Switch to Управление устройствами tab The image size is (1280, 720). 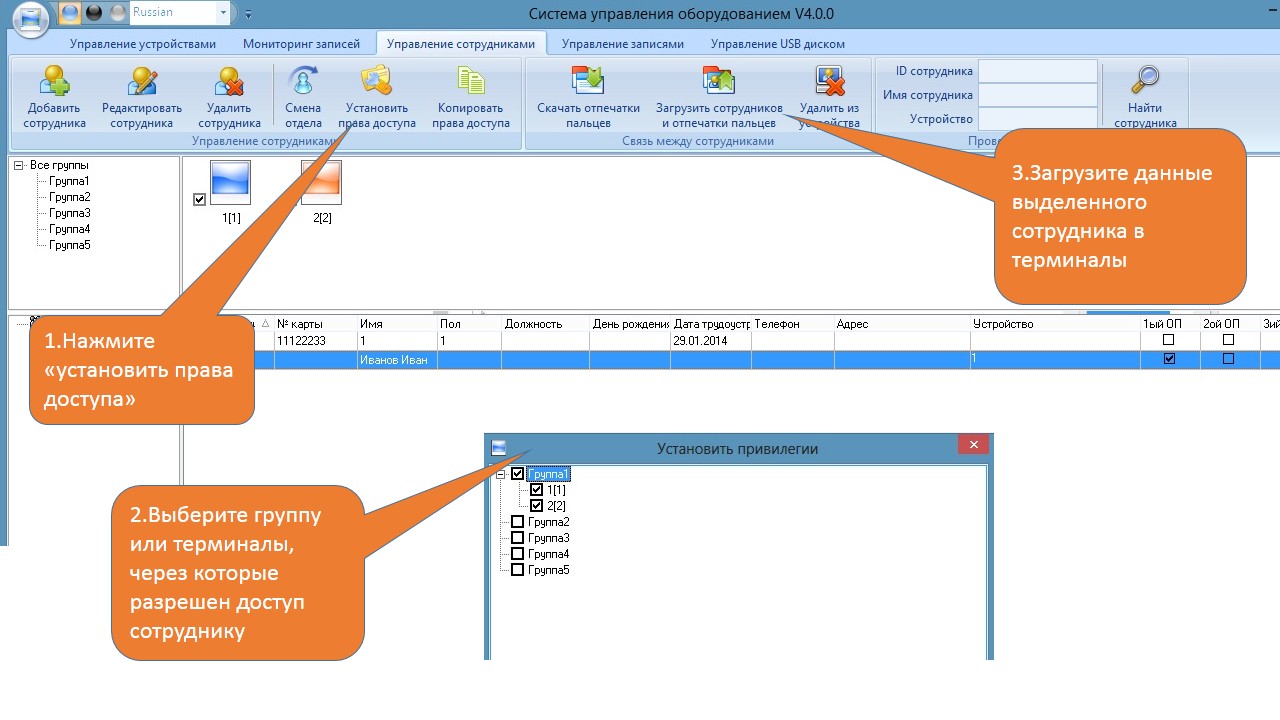[x=142, y=44]
